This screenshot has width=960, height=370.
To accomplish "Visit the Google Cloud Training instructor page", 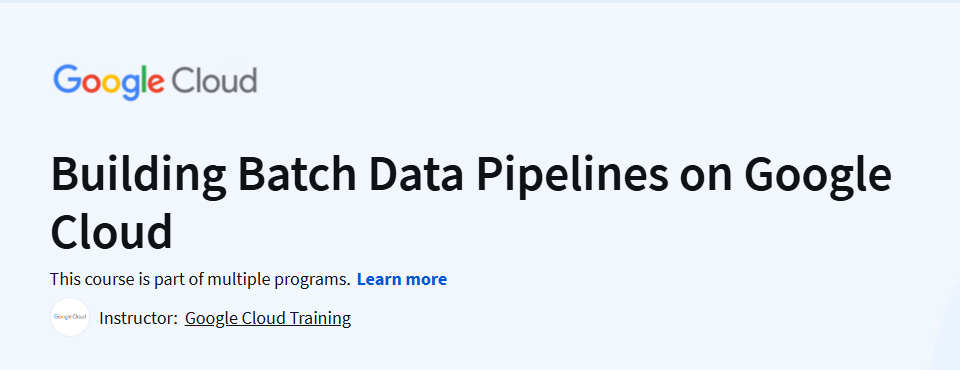I will pyautogui.click(x=268, y=319).
